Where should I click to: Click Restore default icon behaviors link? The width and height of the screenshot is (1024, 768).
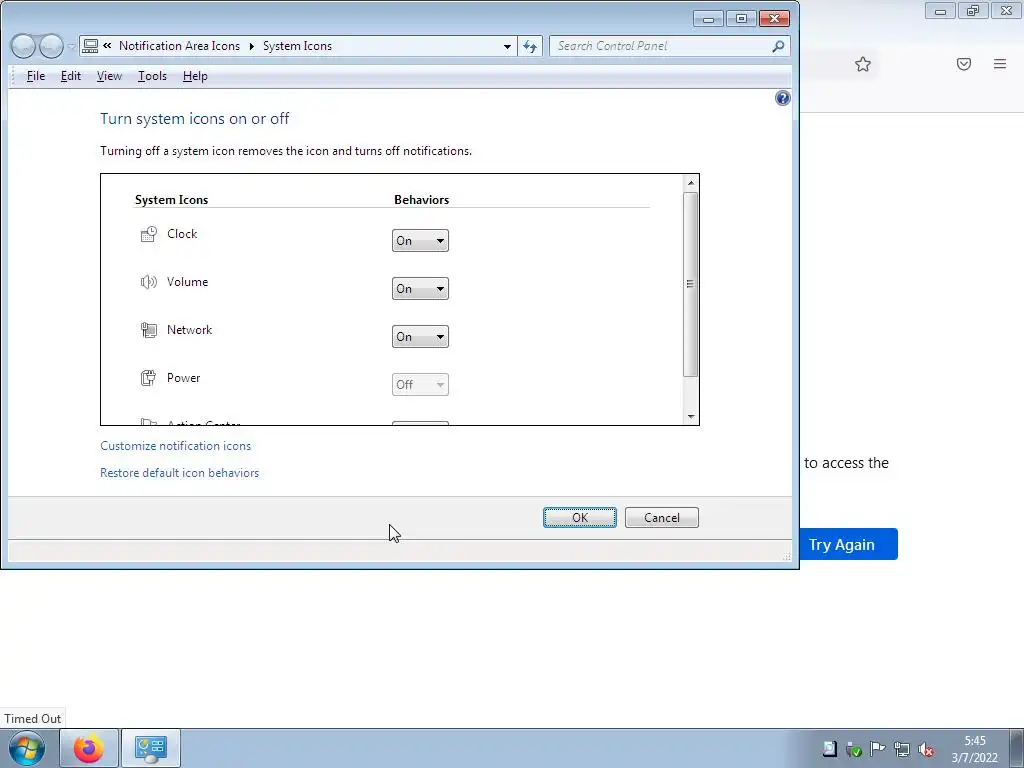[x=180, y=473]
